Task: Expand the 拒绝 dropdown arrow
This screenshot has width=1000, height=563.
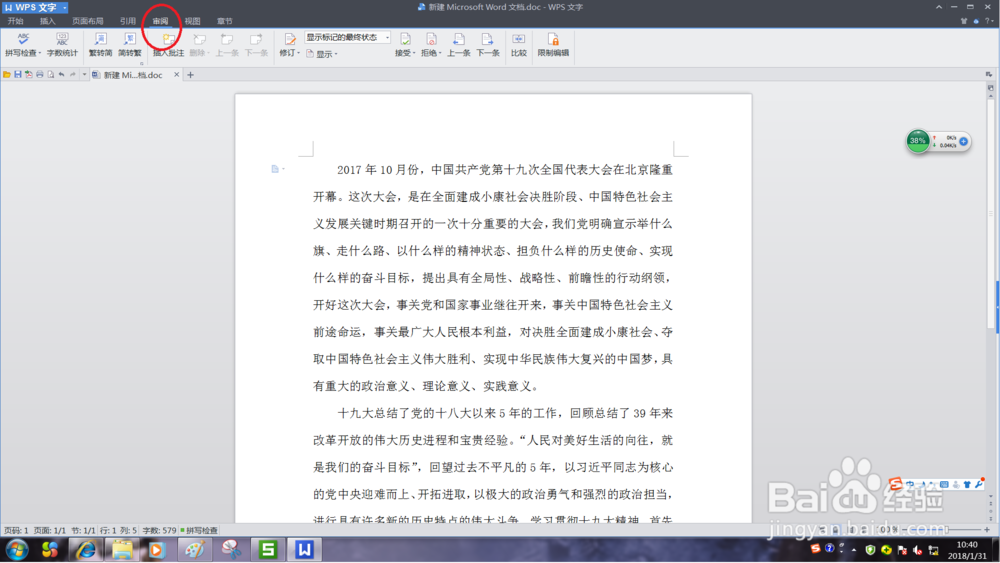Action: pyautogui.click(x=440, y=54)
